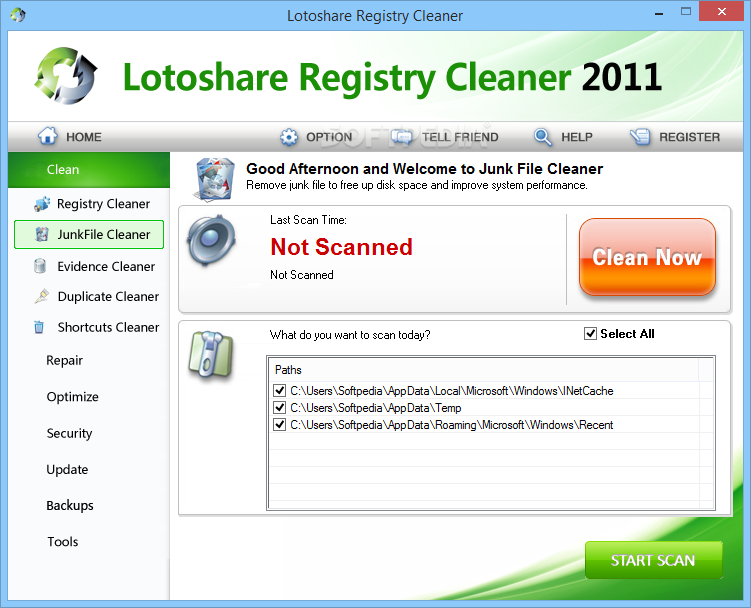Minimize the Lotoshare window
The image size is (751, 608).
click(x=659, y=13)
